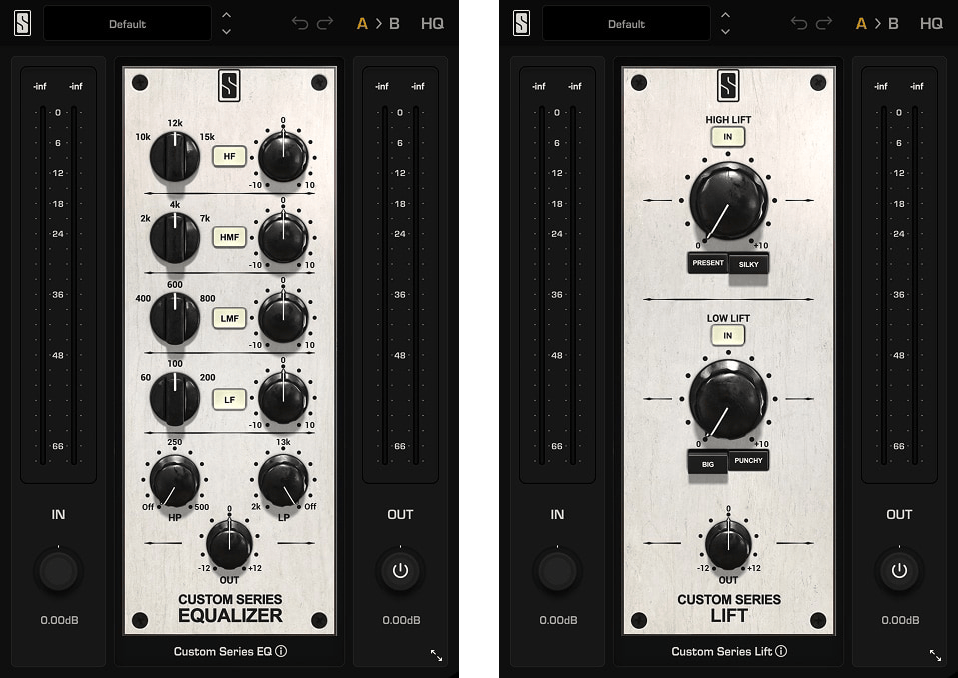This screenshot has height=678, width=958.
Task: Engage the LOW LIFT band with its IN button
Action: coord(727,335)
